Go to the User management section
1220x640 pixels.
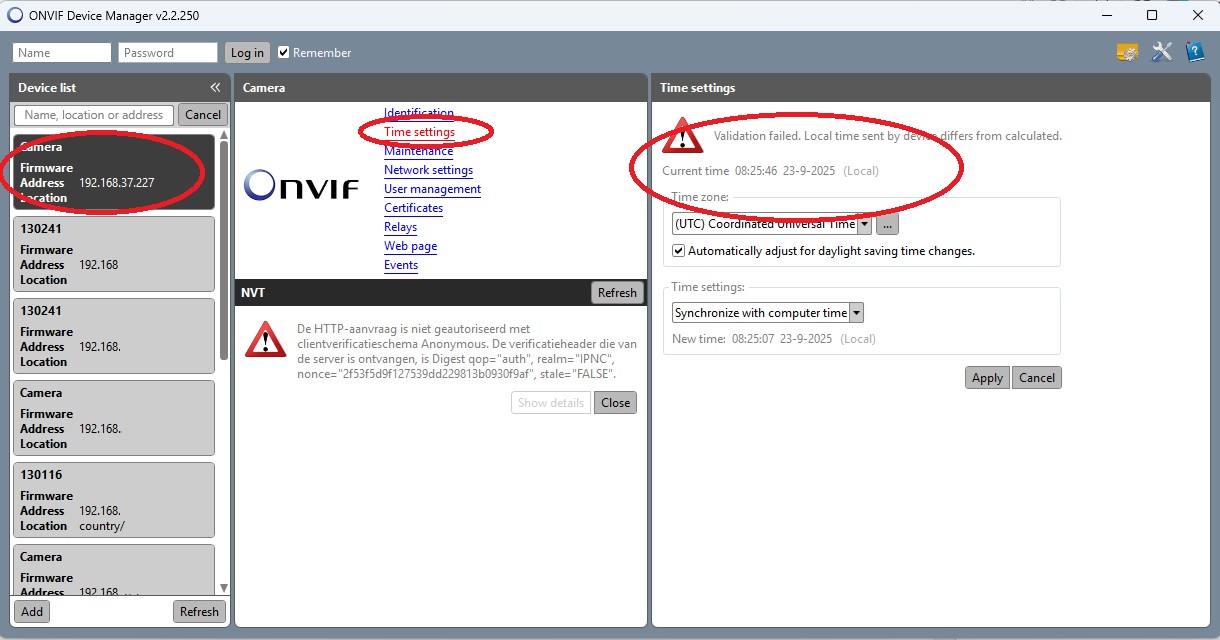tap(432, 189)
